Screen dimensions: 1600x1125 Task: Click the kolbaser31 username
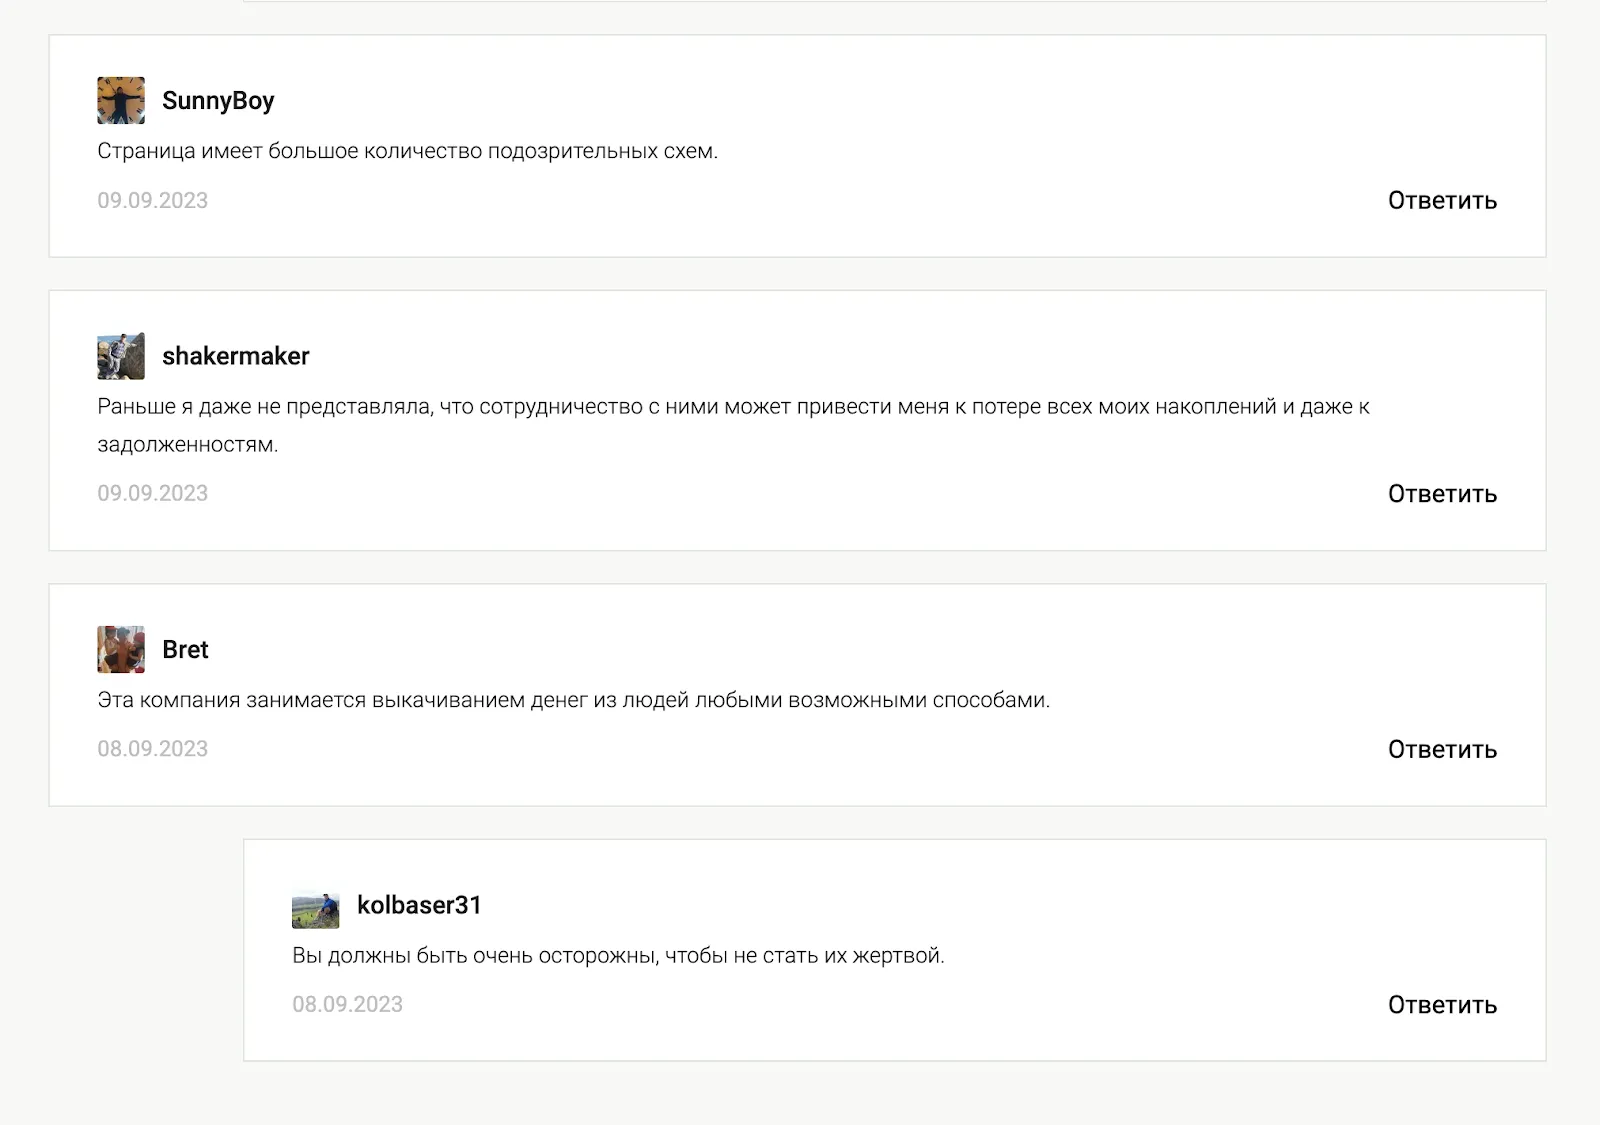pos(419,905)
